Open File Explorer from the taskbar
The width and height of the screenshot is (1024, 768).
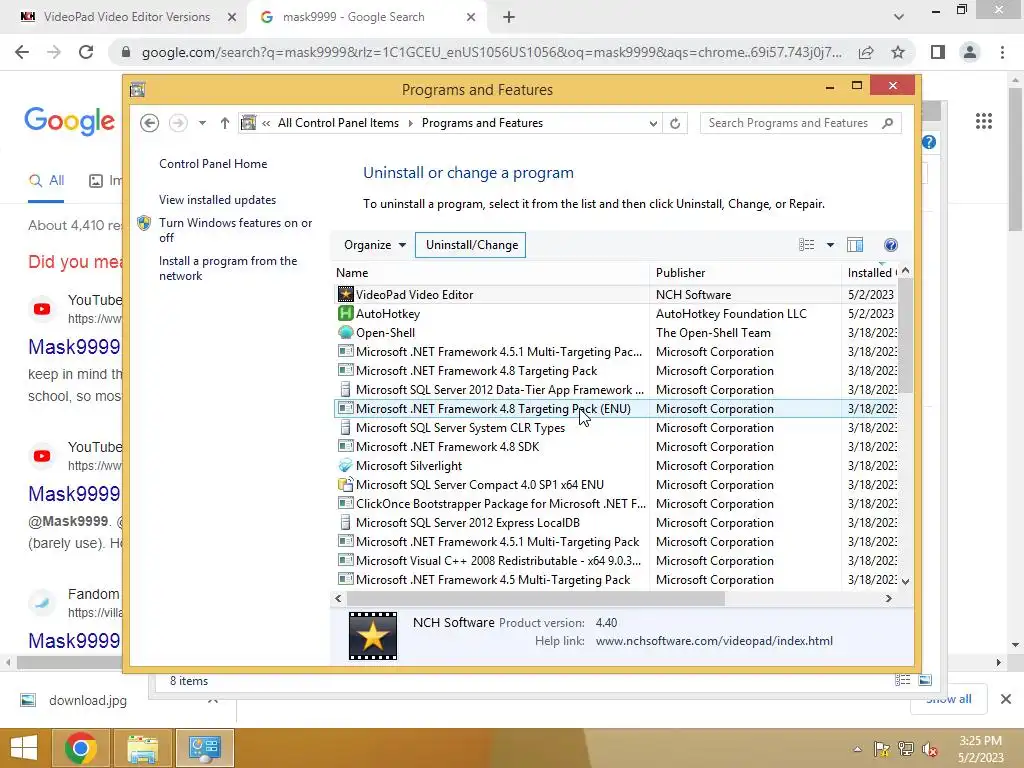click(143, 748)
